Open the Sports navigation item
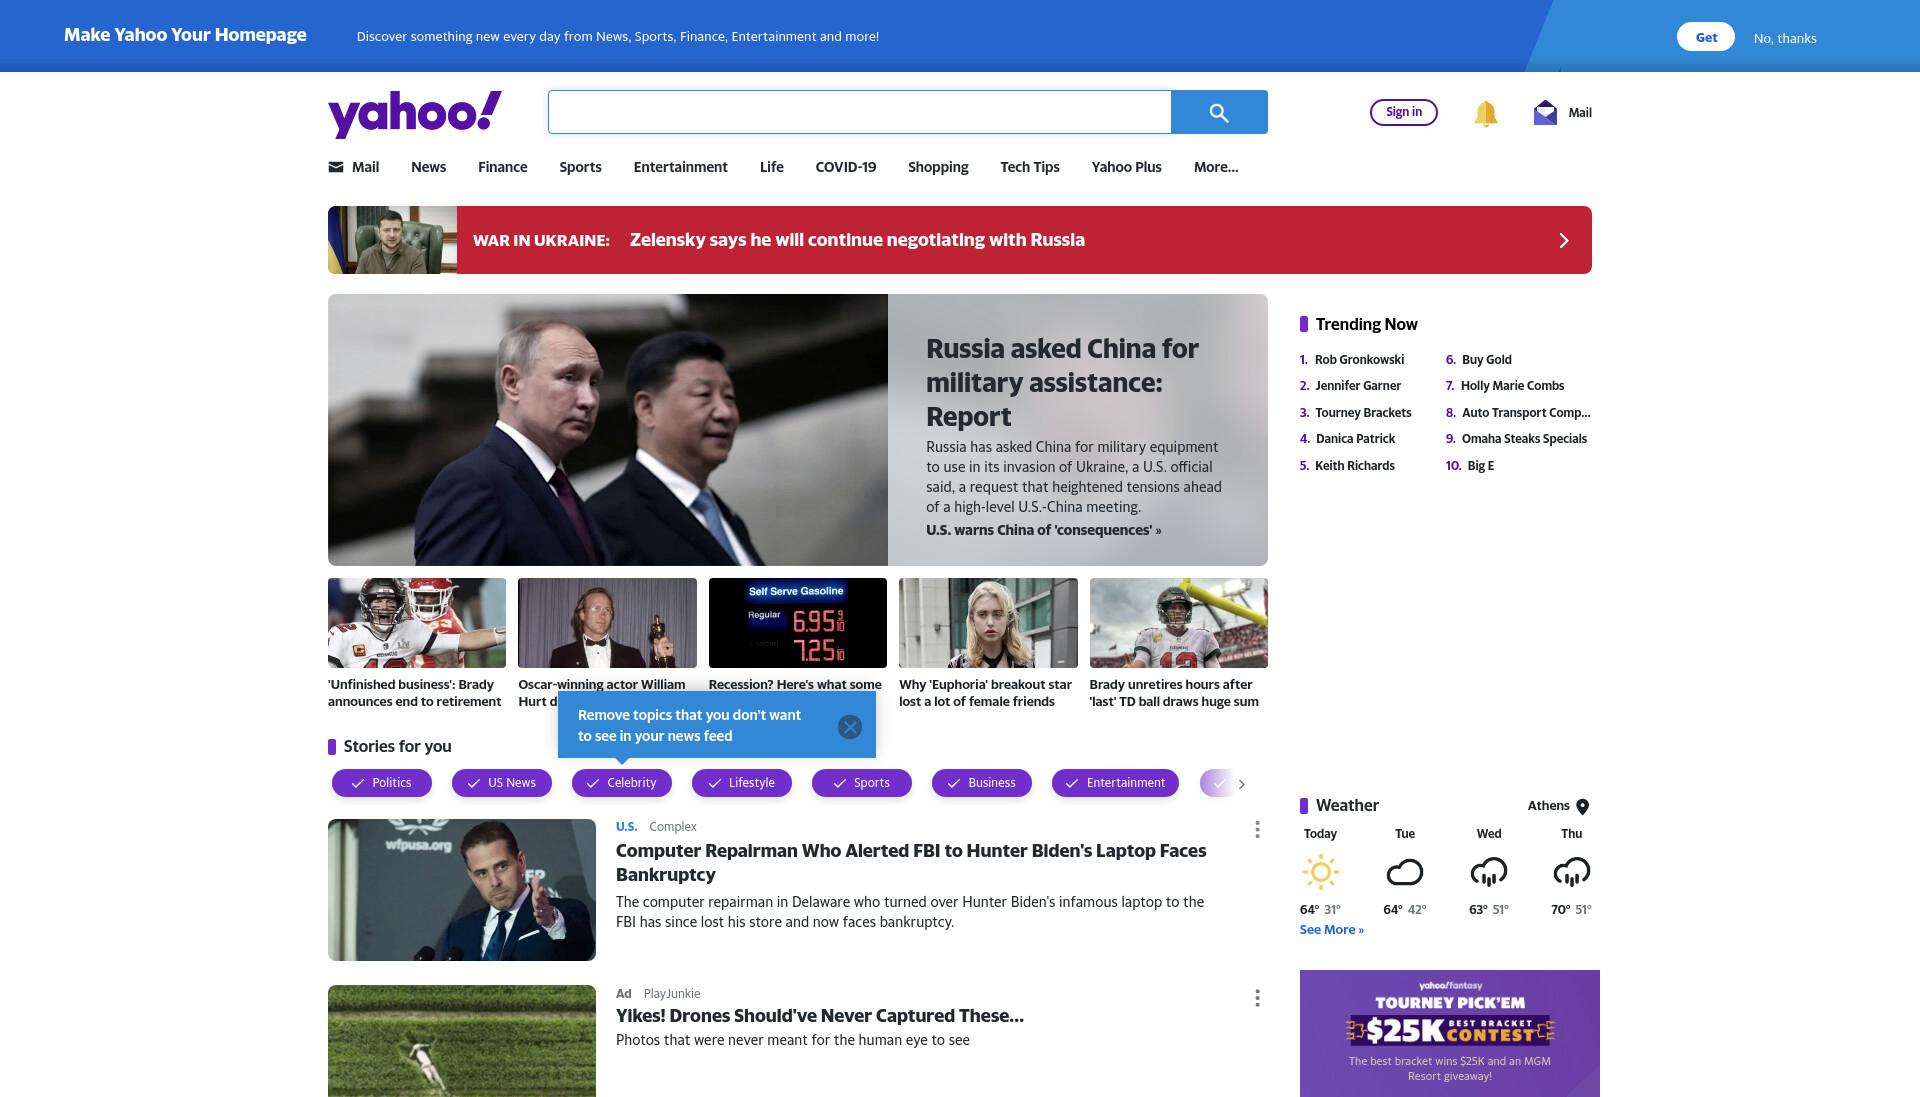The width and height of the screenshot is (1920, 1097). 580,167
